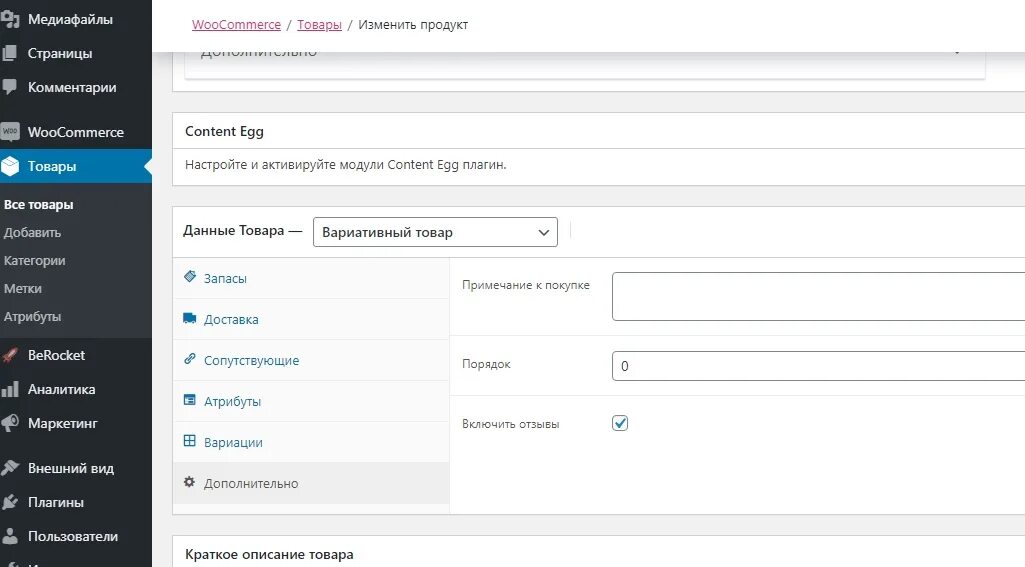This screenshot has height=567, width=1025.
Task: Click the BeRocket rocket icon
Action: [10, 355]
